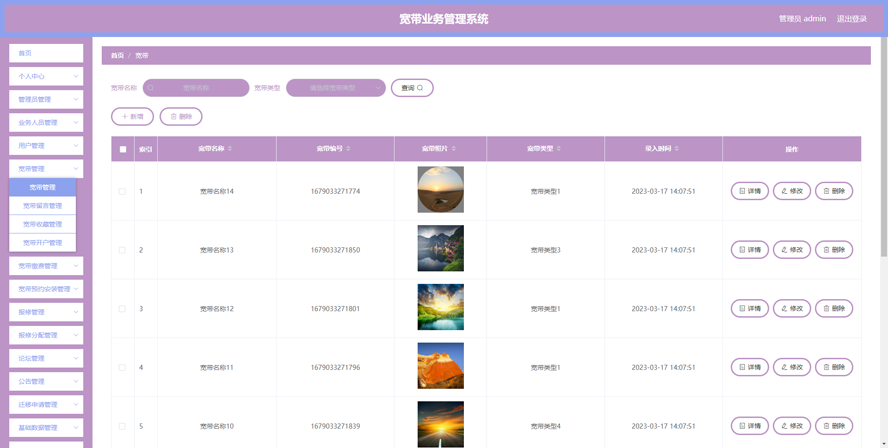Open 宽带开户管理 submenu item
888x448 pixels.
point(42,242)
